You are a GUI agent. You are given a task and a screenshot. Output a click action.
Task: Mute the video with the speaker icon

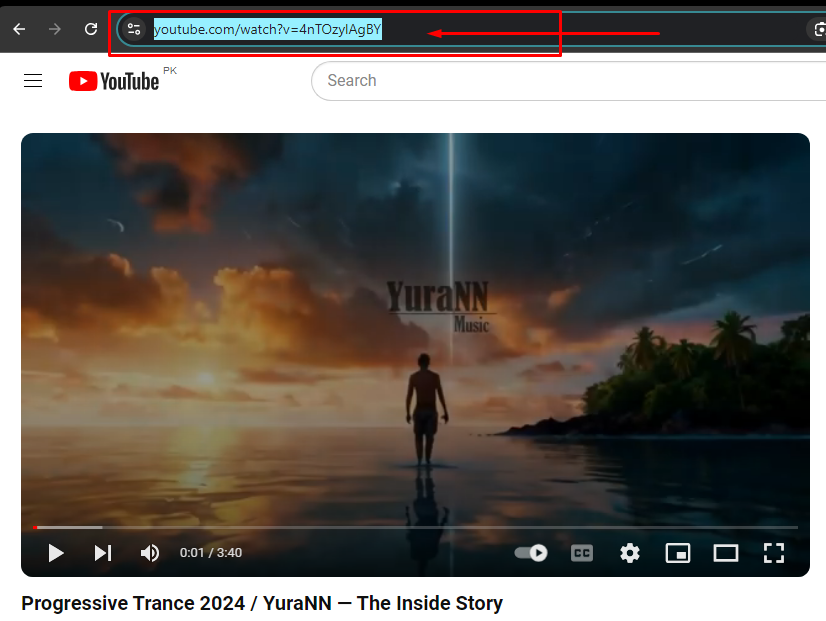tap(150, 553)
